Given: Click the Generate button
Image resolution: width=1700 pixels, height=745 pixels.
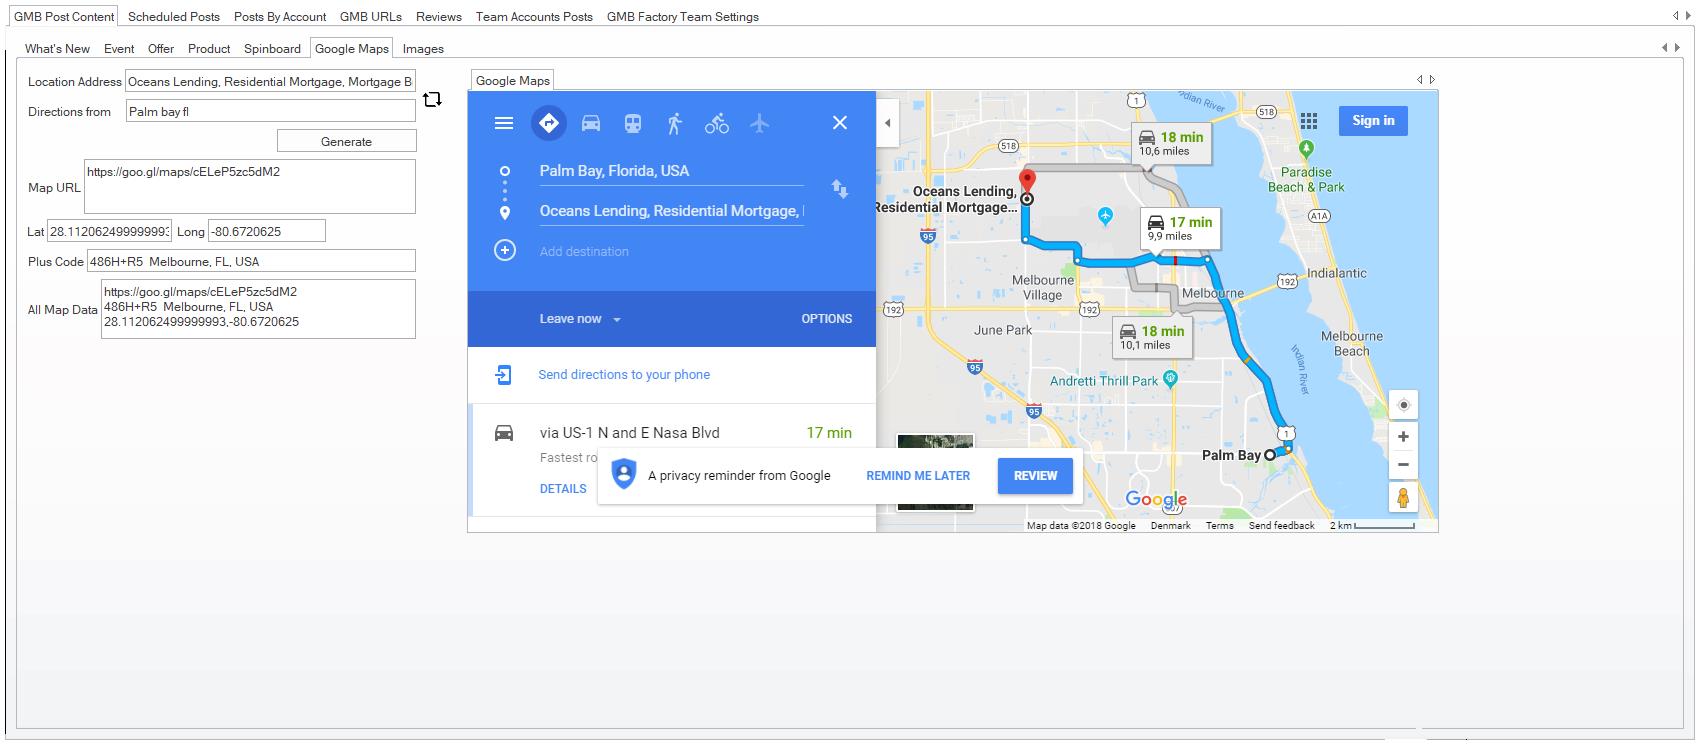Looking at the screenshot, I should (x=346, y=141).
